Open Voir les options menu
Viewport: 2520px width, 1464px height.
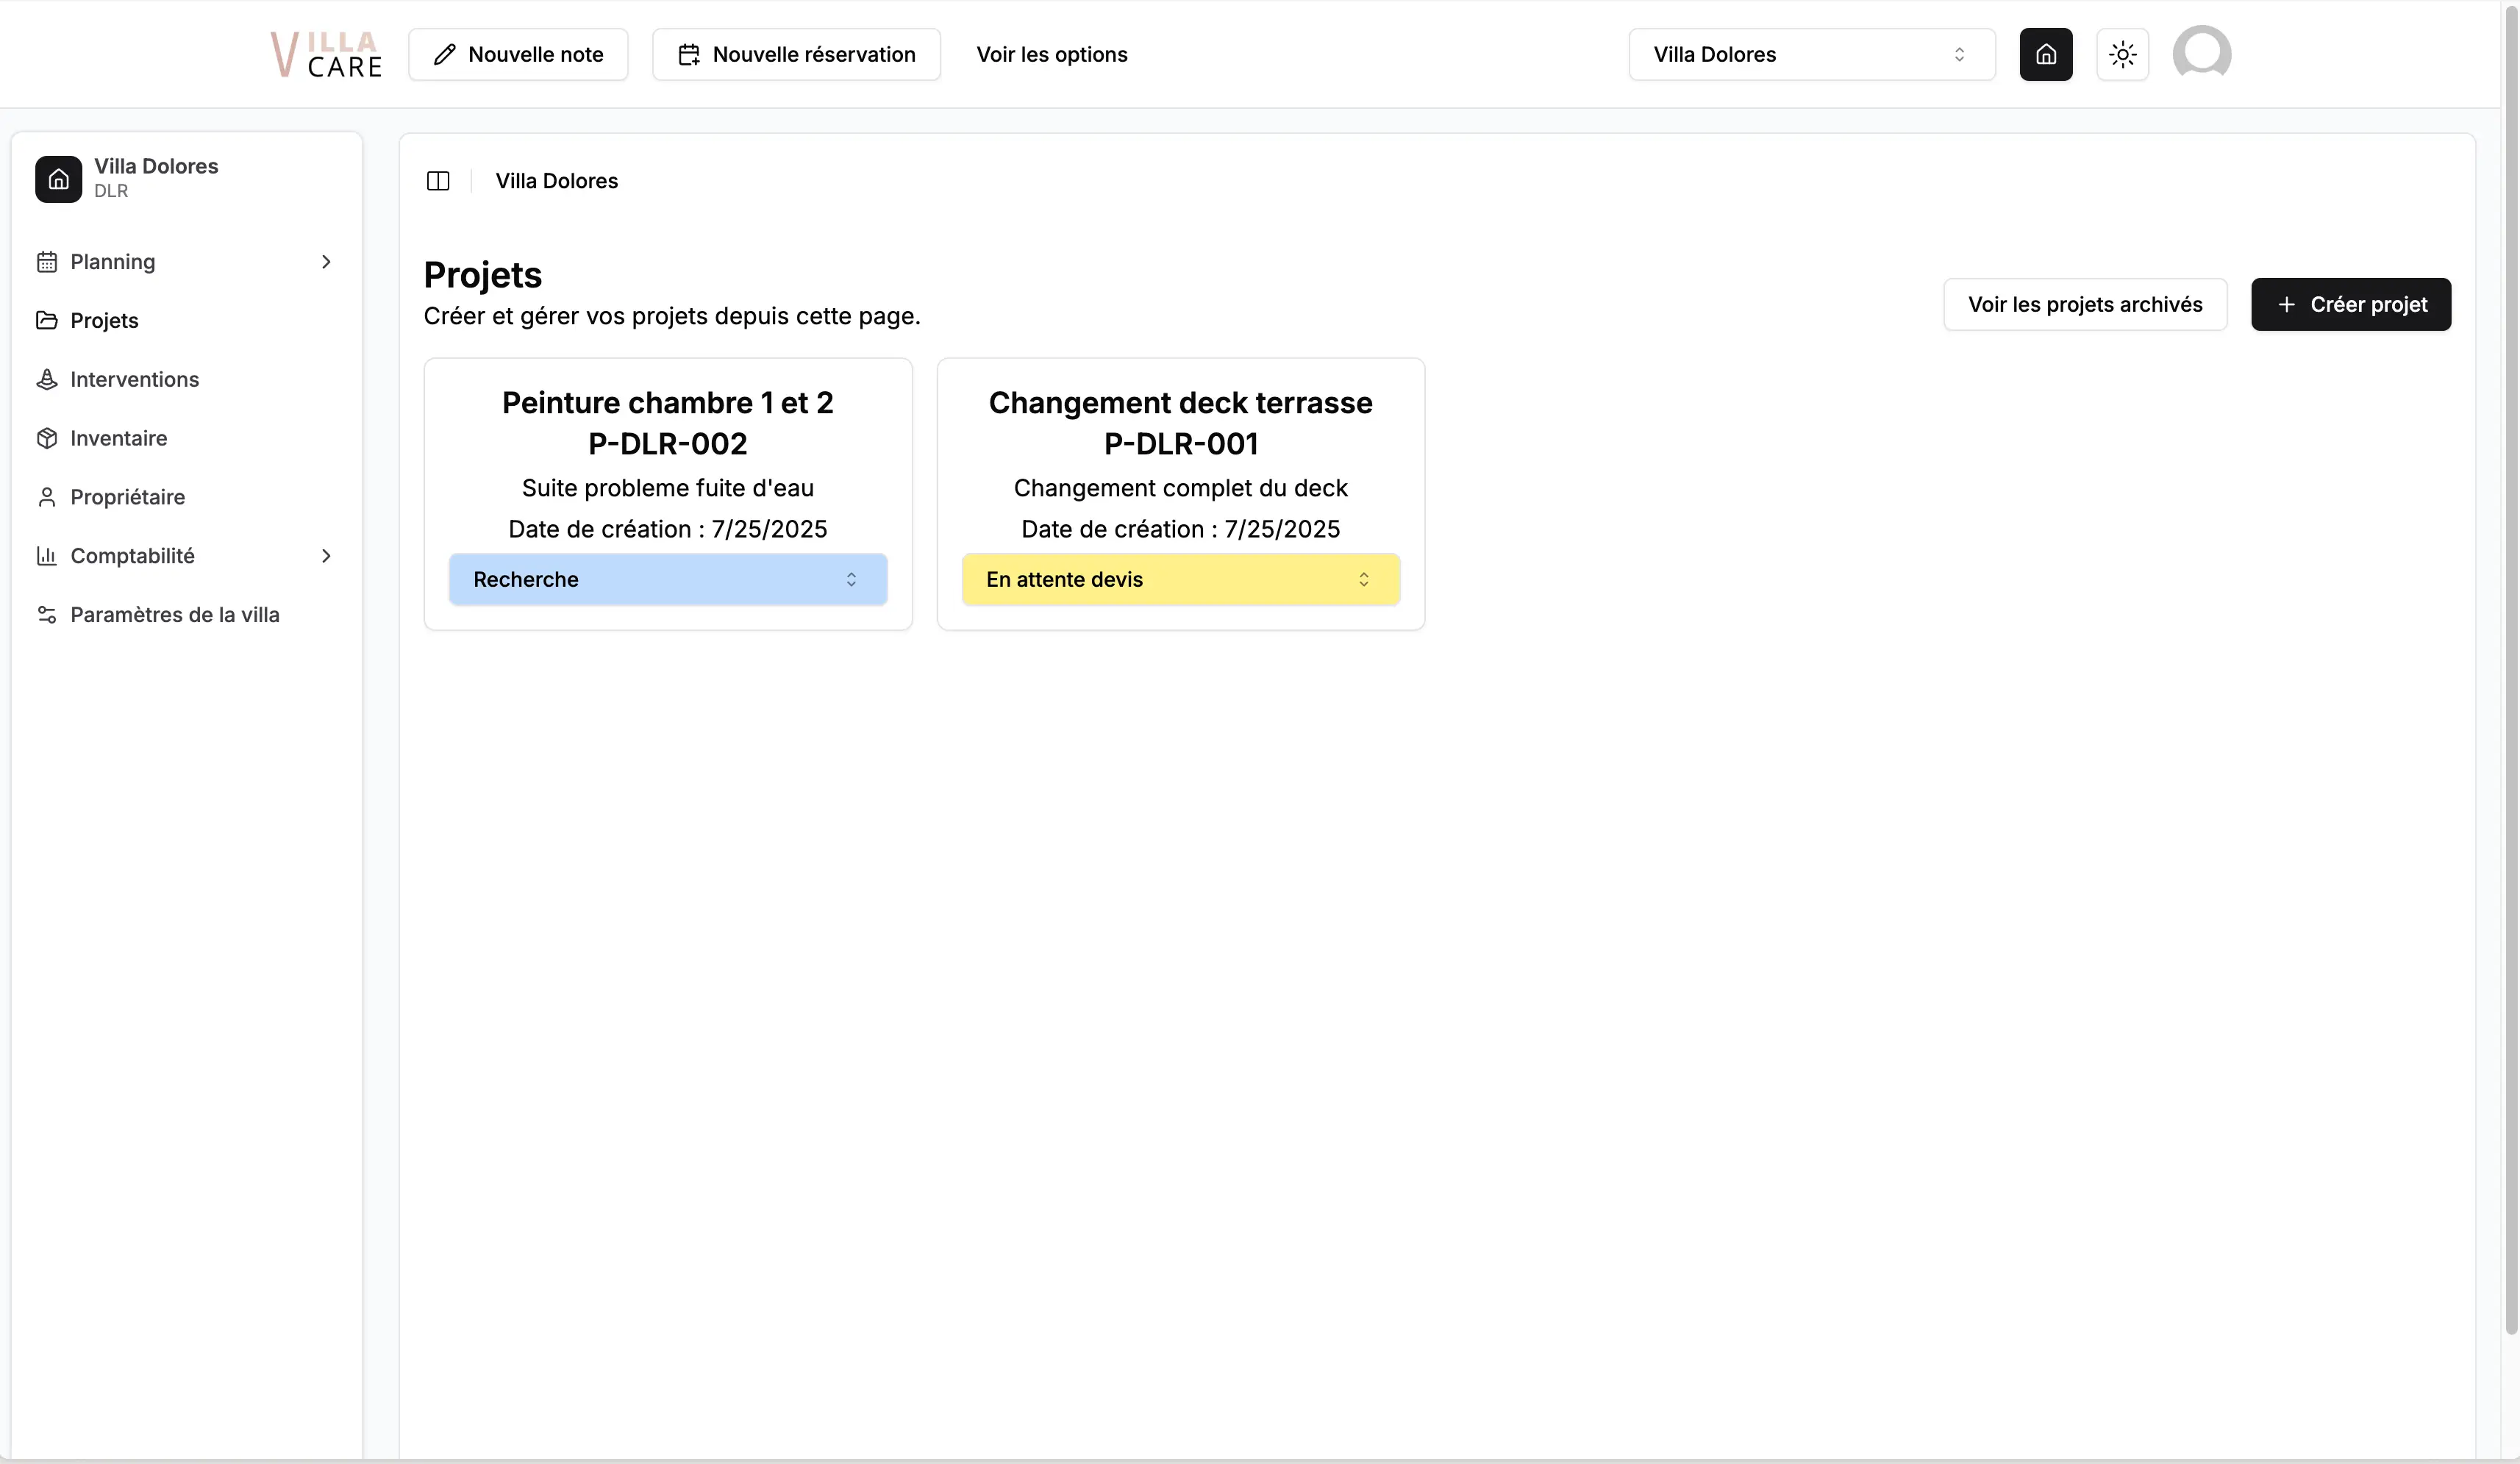[x=1051, y=54]
